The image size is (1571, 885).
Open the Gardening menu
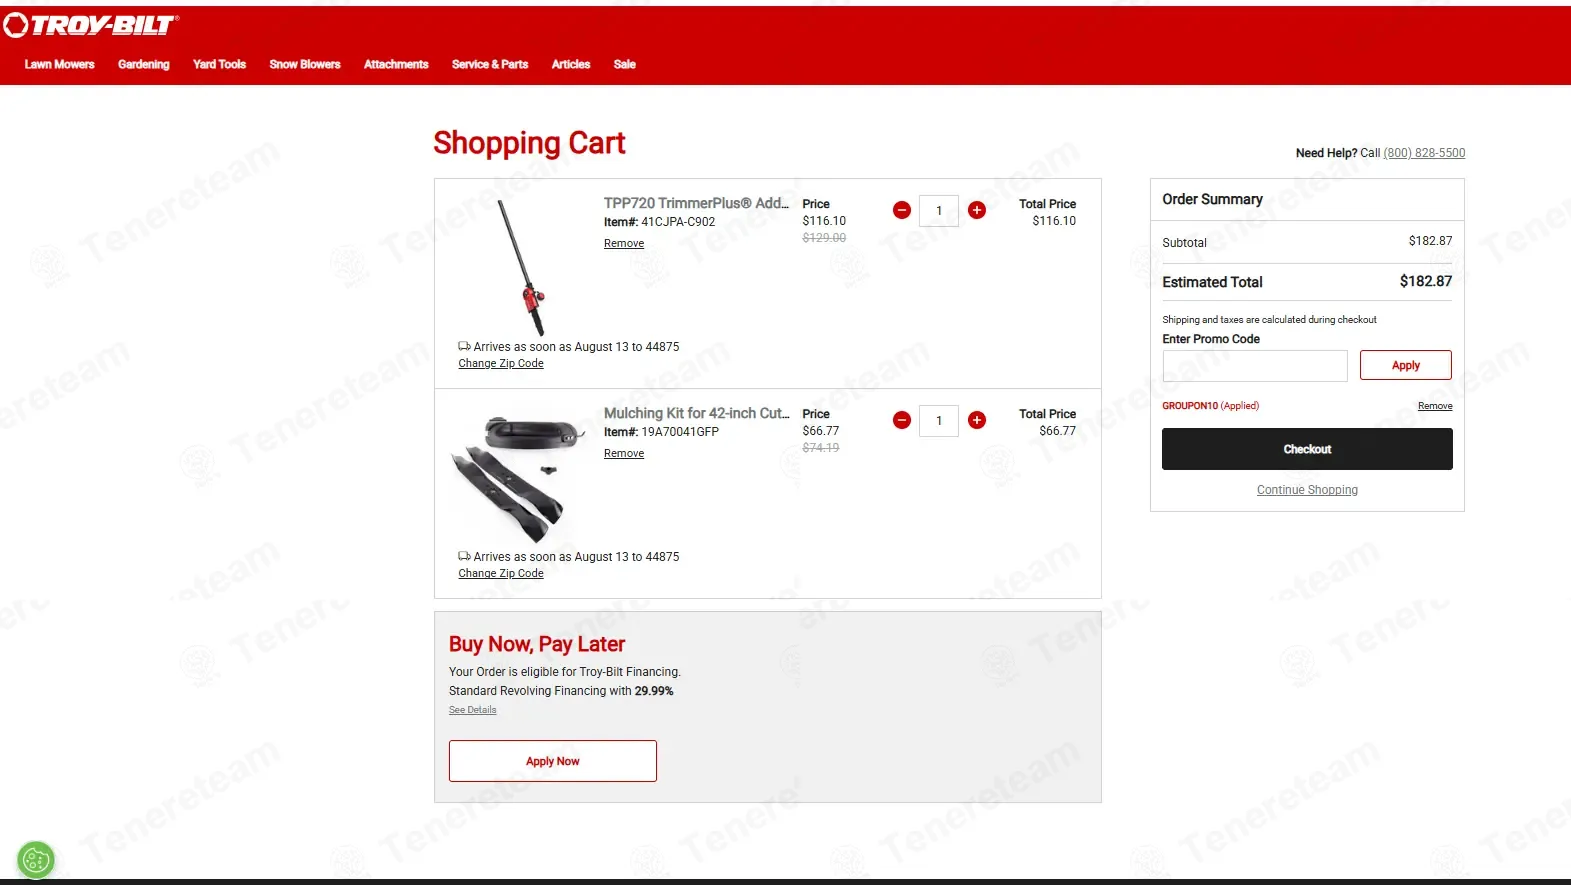[144, 64]
